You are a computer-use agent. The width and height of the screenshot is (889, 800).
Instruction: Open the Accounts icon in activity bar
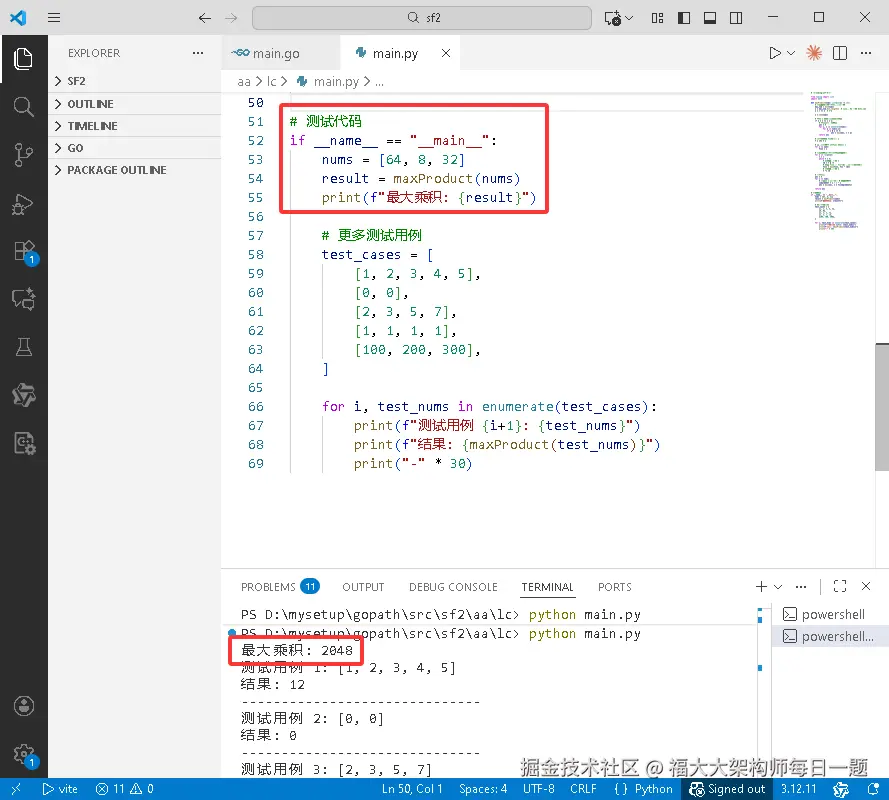tap(23, 706)
